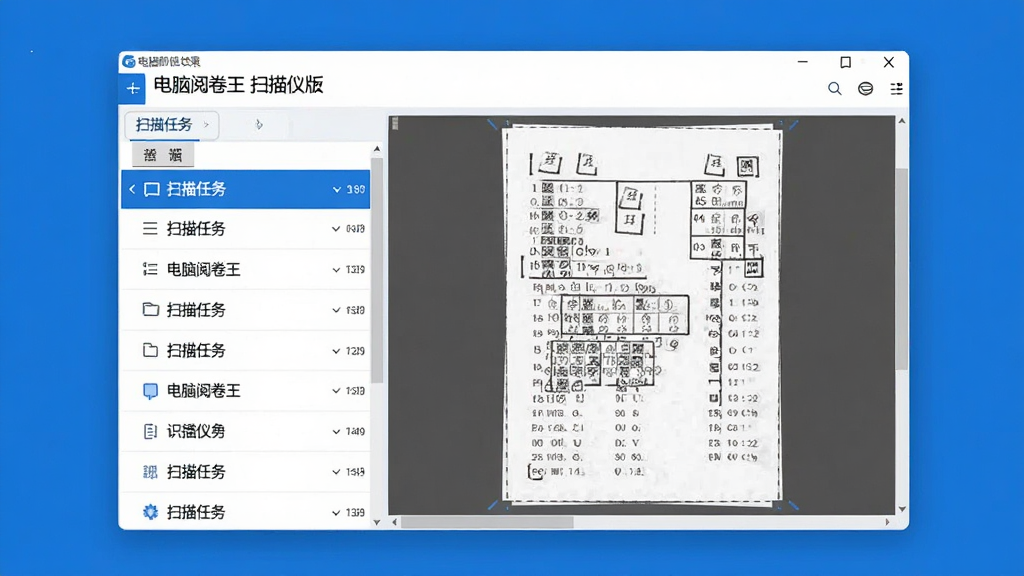Select the 识描仪务 list item
Viewport: 1024px width, 576px height.
(246, 432)
